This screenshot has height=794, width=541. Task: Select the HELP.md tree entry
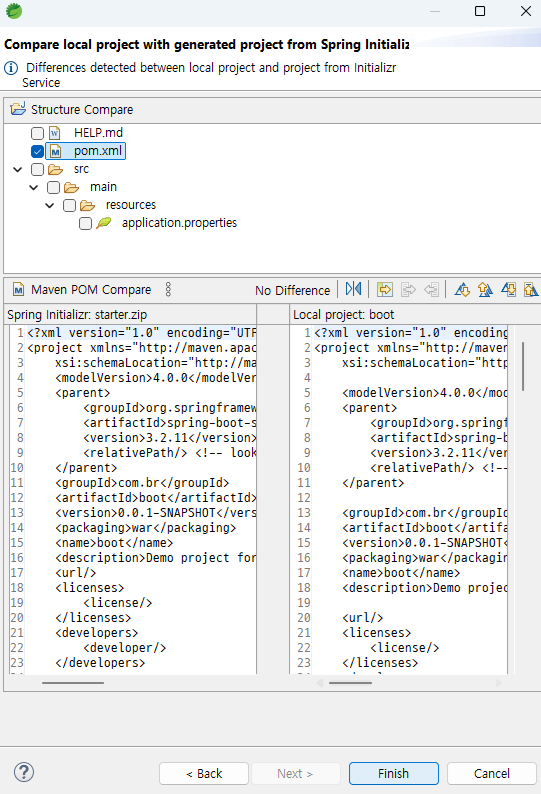pyautogui.click(x=98, y=133)
